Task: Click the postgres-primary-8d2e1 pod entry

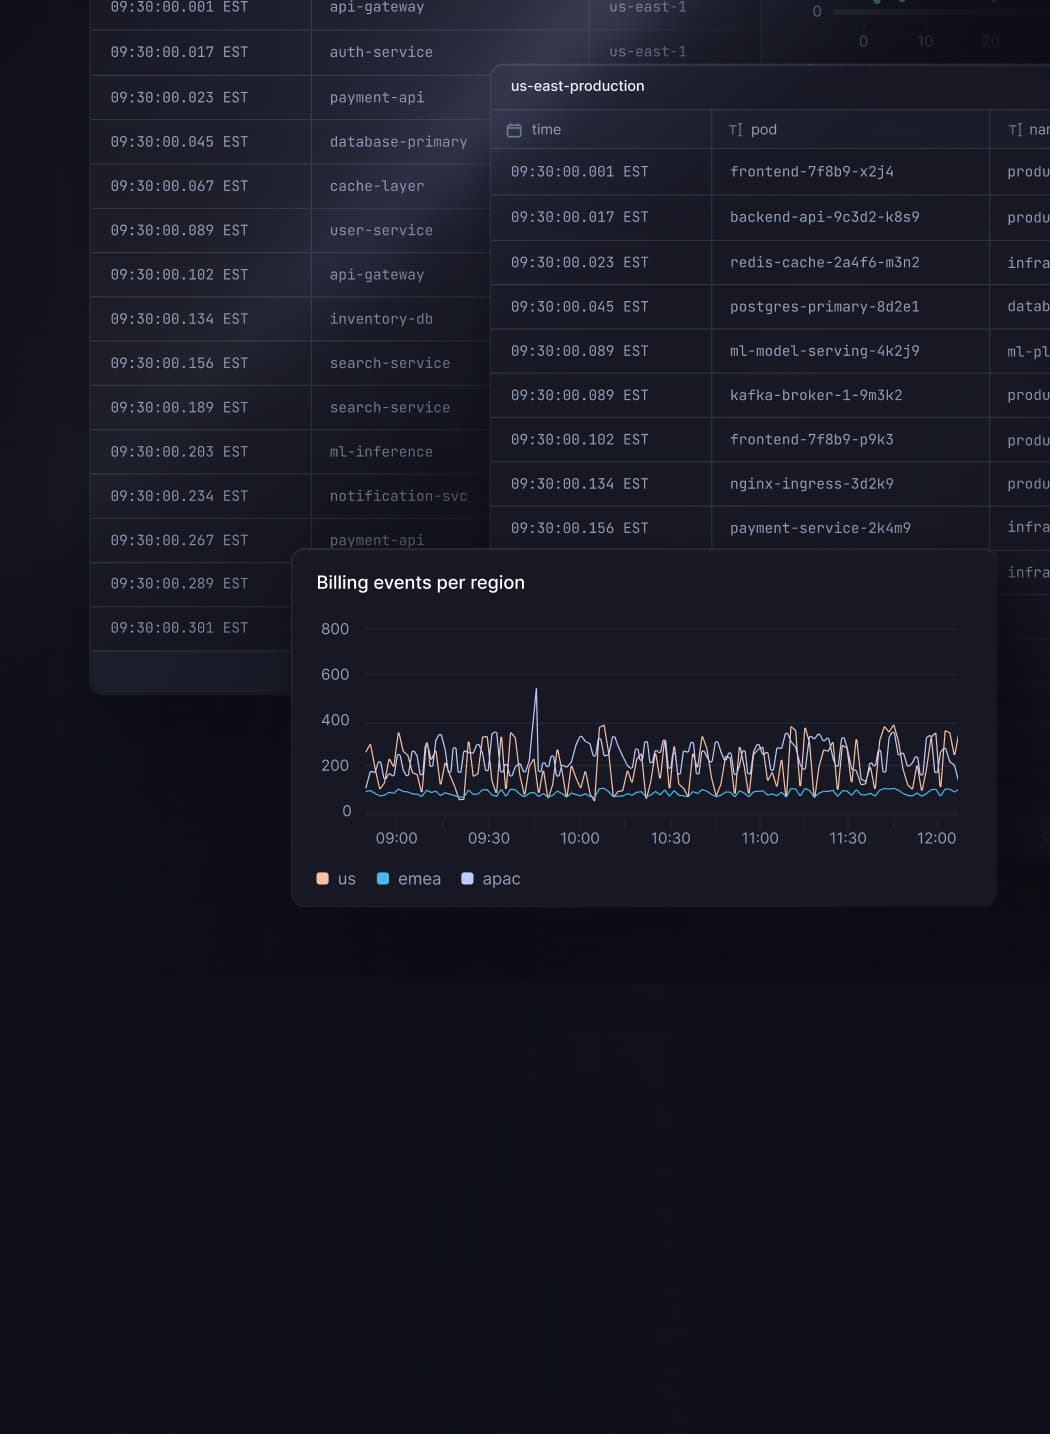Action: 824,307
